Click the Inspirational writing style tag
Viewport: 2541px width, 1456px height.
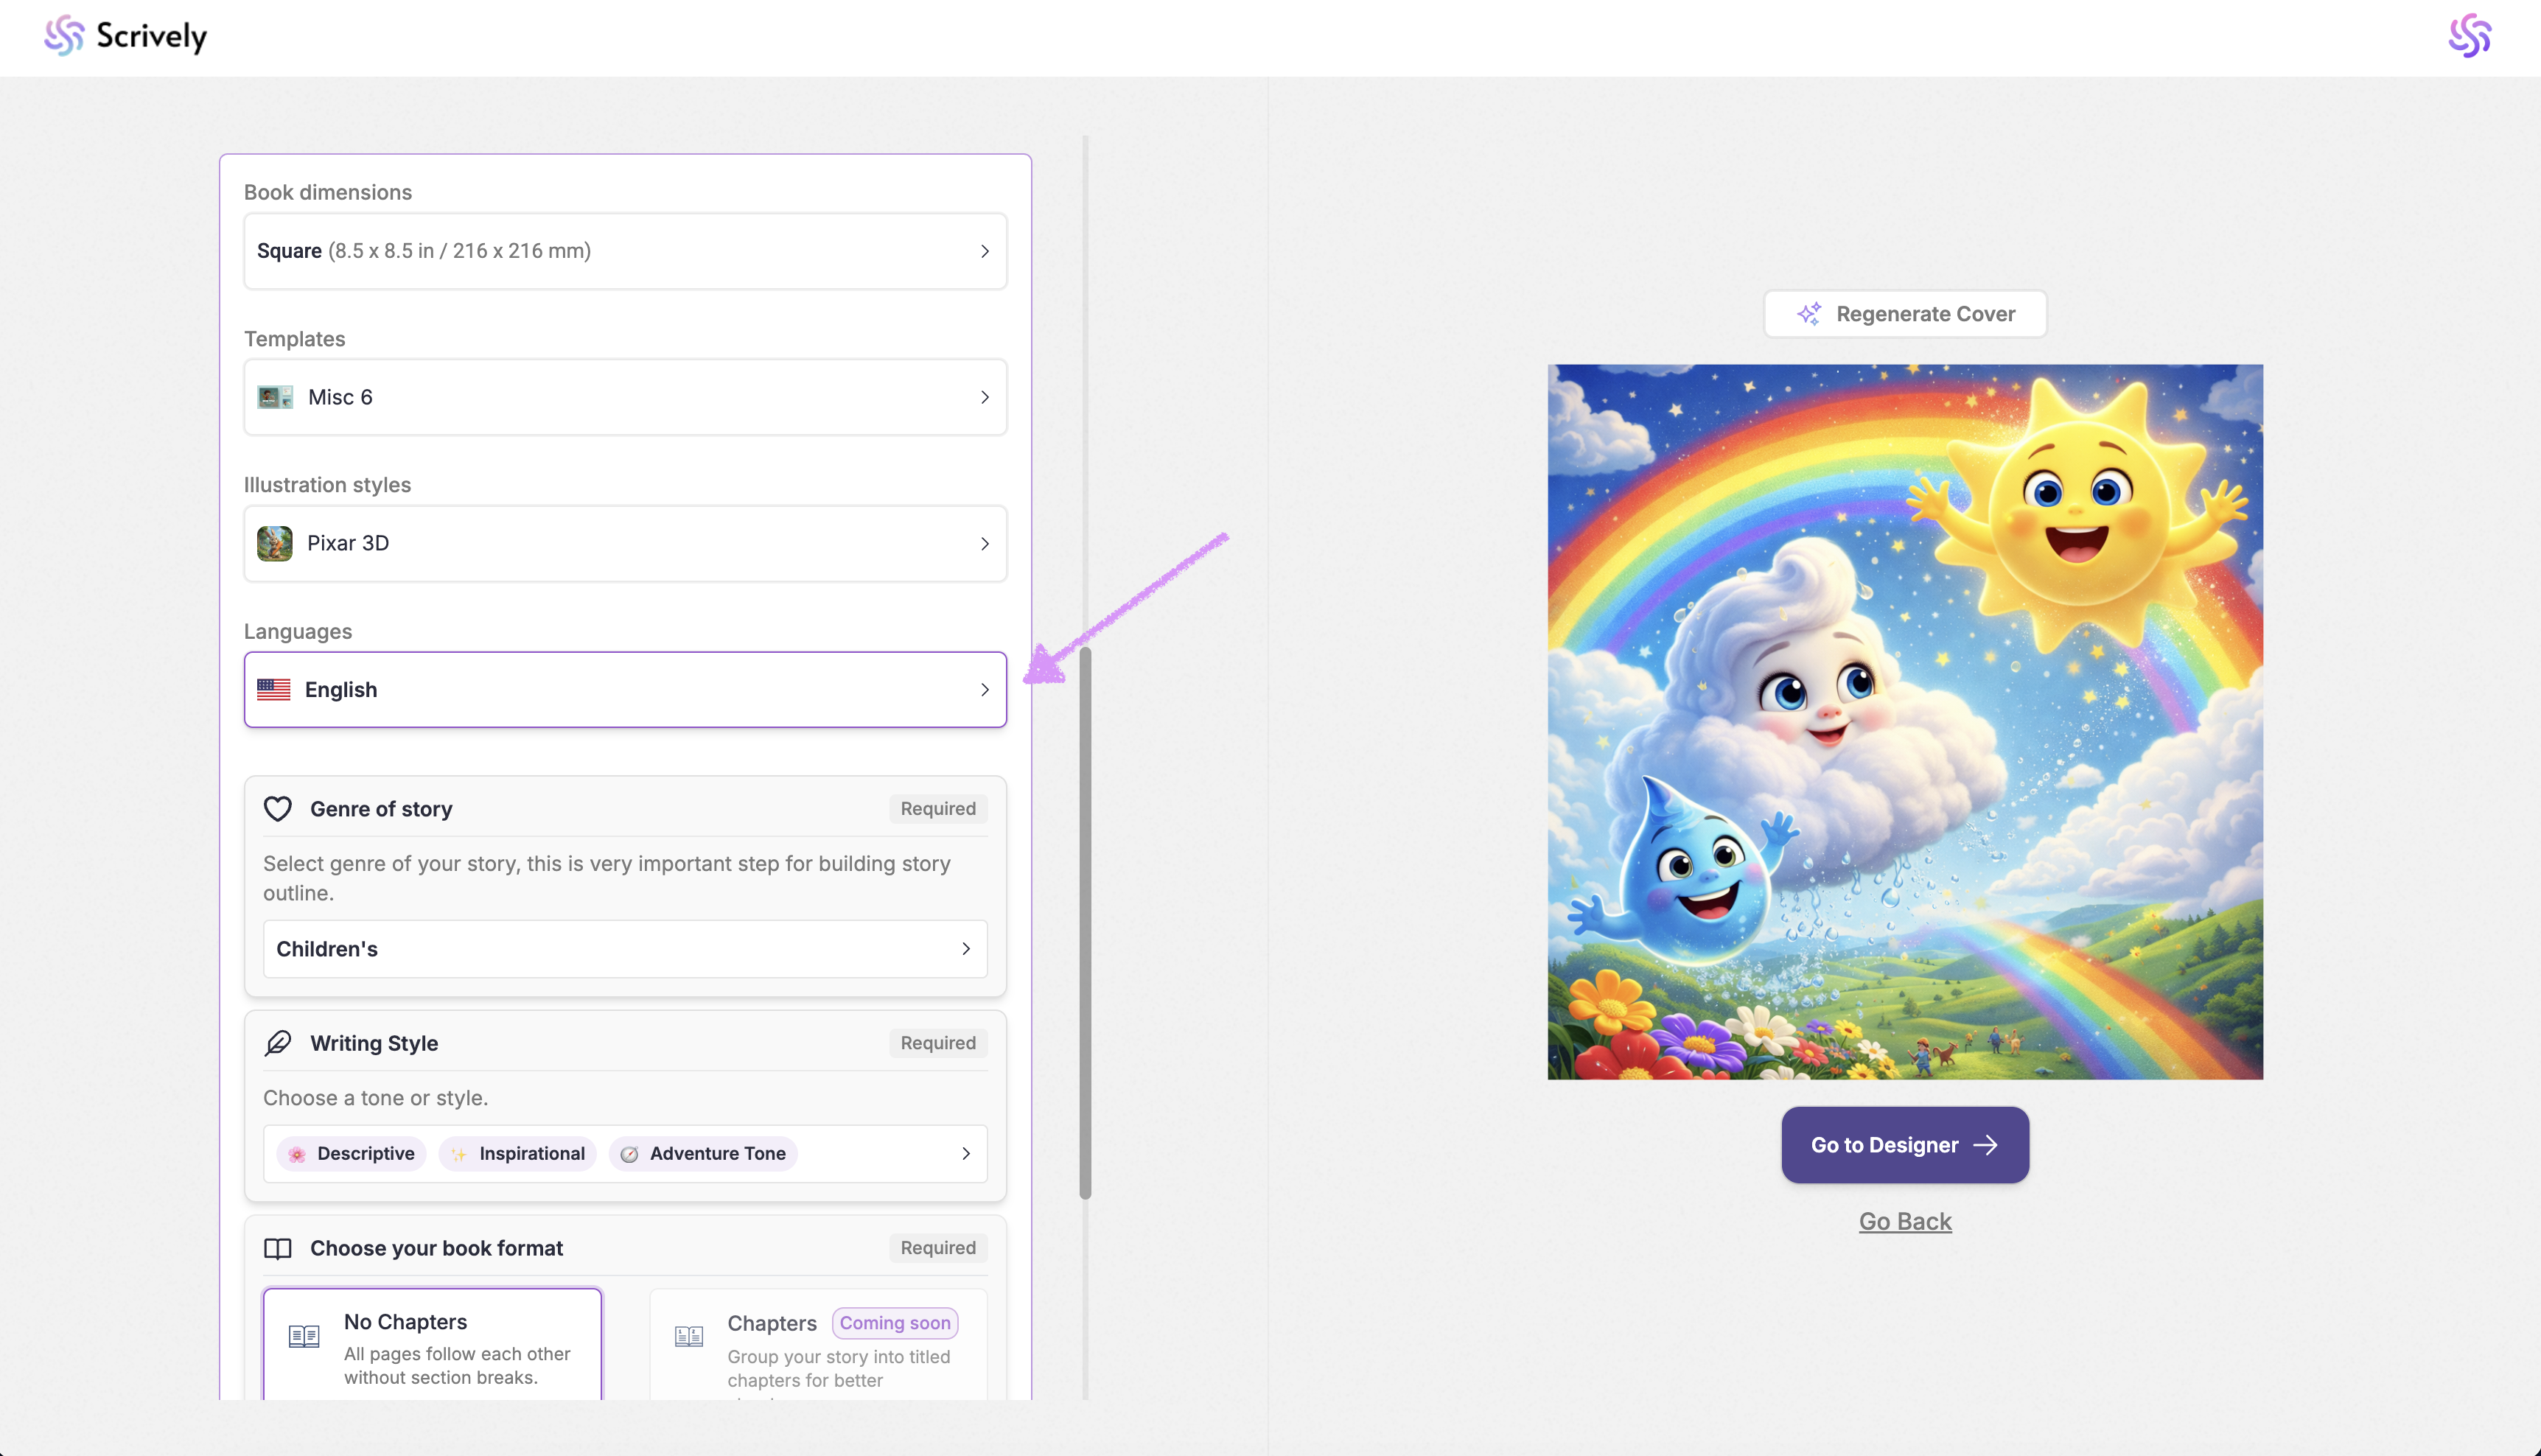518,1153
